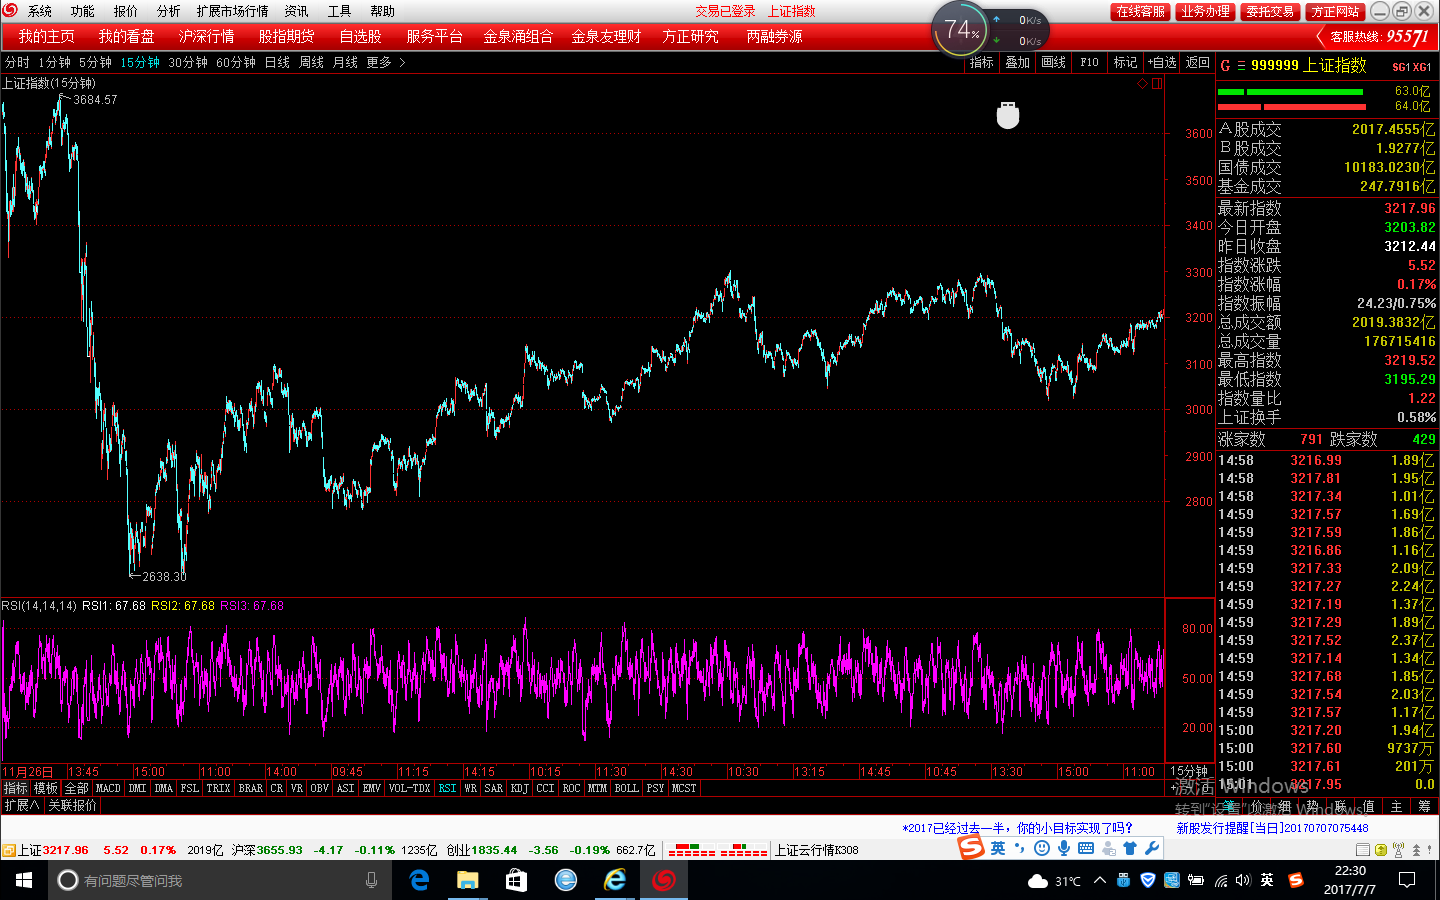The image size is (1440, 900).
Task: Switch to the 方正研究 tab
Action: (690, 36)
